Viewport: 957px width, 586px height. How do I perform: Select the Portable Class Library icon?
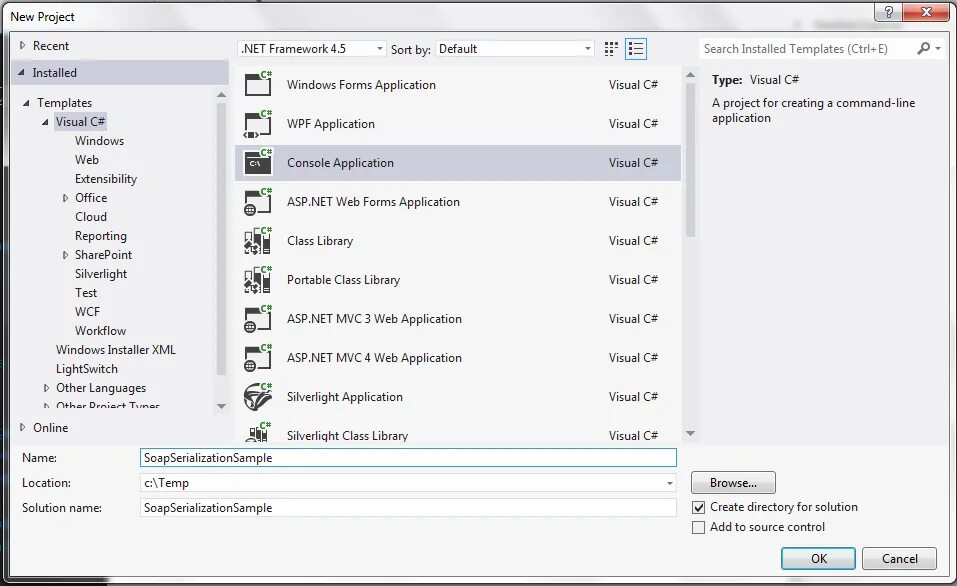tap(258, 280)
